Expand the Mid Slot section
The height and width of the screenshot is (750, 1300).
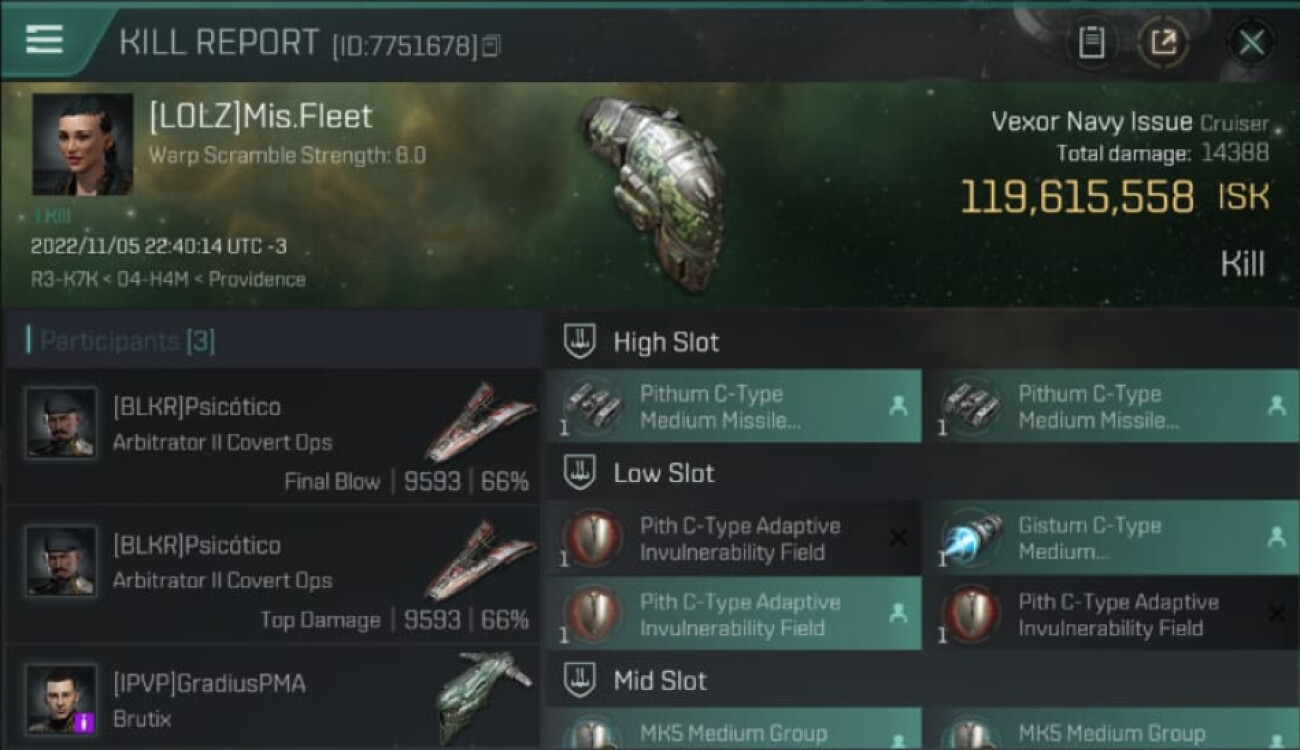tap(580, 681)
